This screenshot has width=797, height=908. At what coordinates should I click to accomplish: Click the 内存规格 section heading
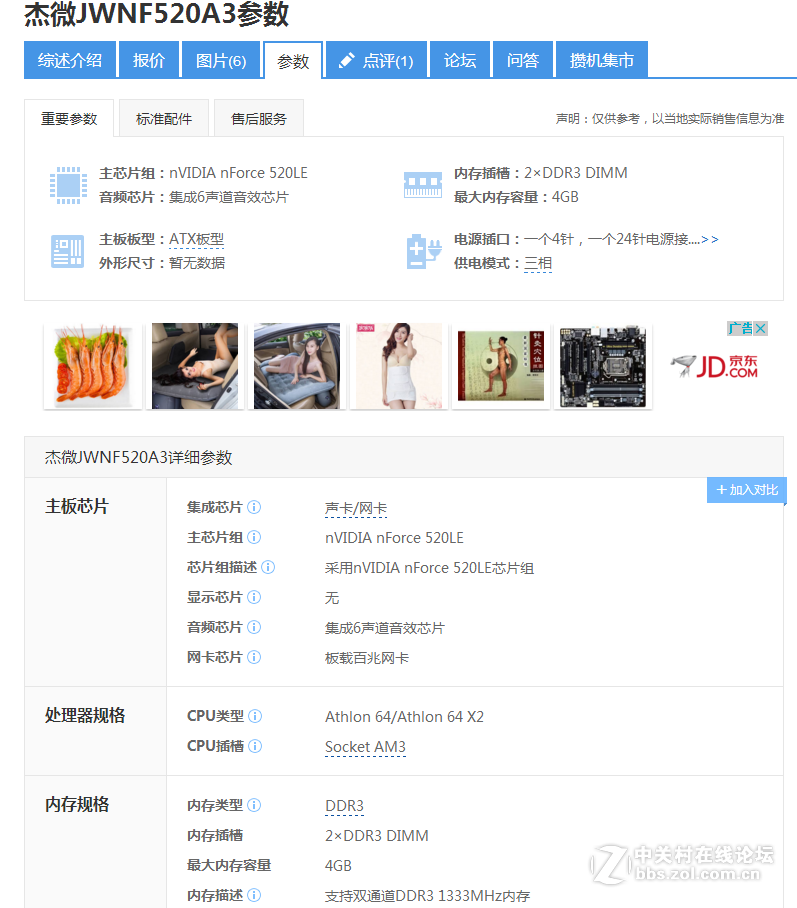tap(77, 804)
